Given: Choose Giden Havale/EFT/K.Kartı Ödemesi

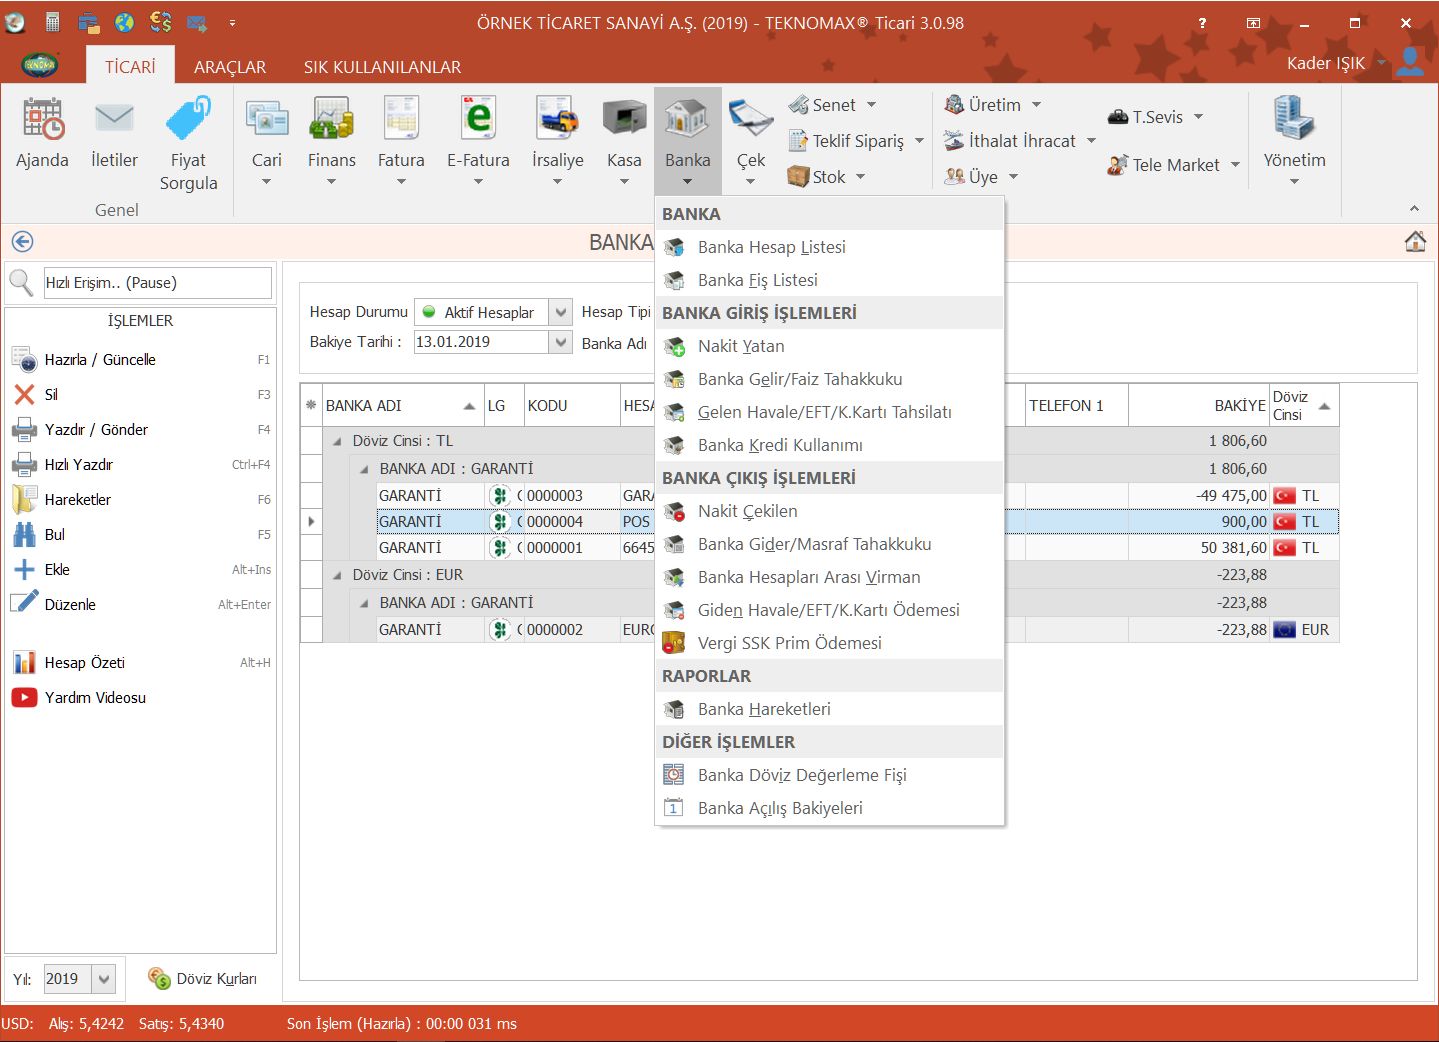Looking at the screenshot, I should point(830,610).
